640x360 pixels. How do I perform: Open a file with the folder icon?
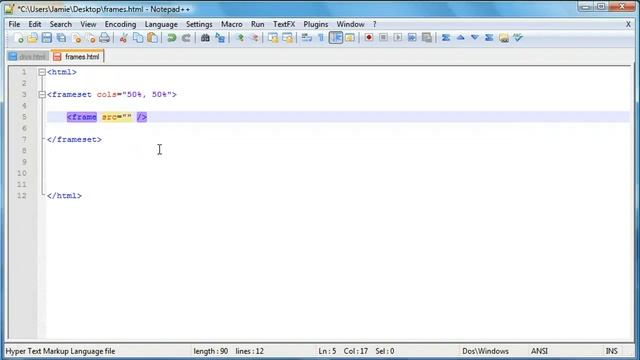[33, 38]
